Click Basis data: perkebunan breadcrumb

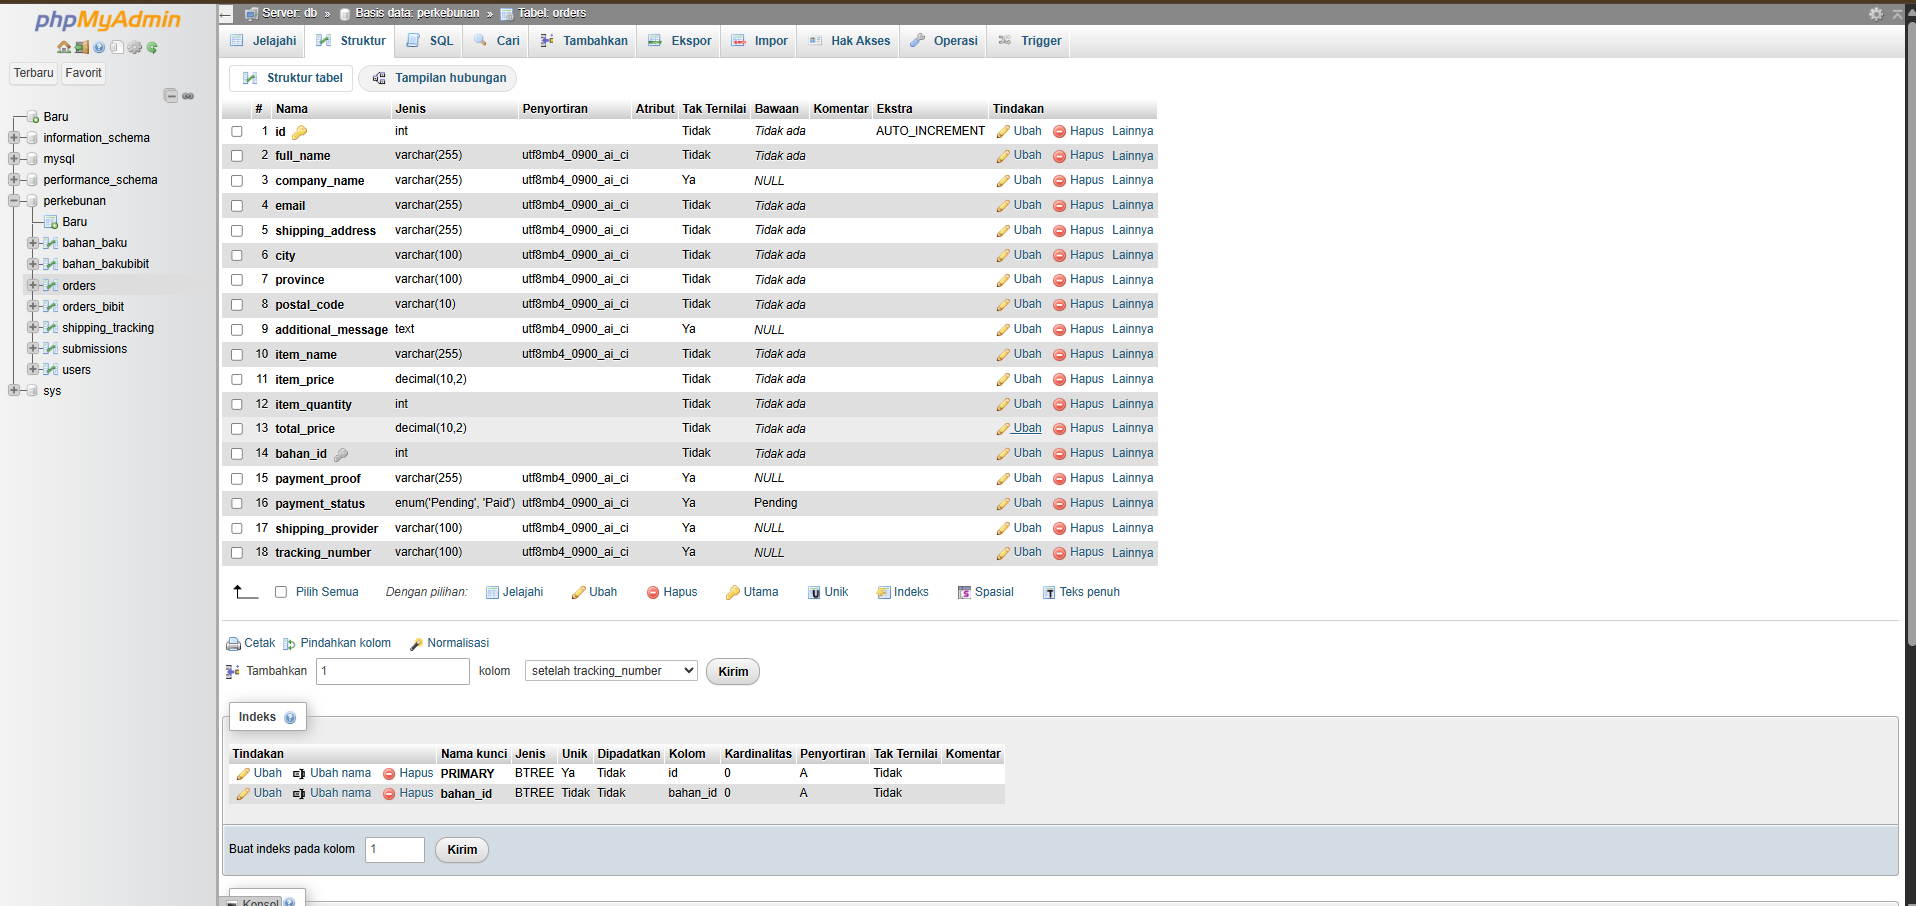pos(417,13)
